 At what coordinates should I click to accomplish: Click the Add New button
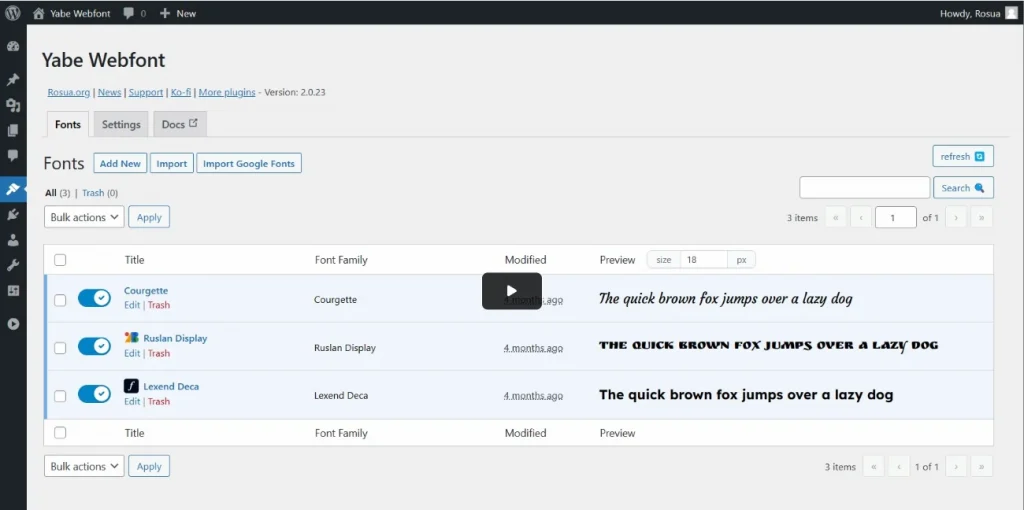(120, 163)
